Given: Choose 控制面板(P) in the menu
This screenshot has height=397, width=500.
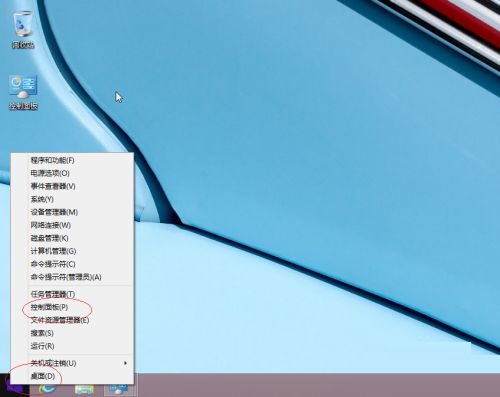Looking at the screenshot, I should [x=49, y=307].
